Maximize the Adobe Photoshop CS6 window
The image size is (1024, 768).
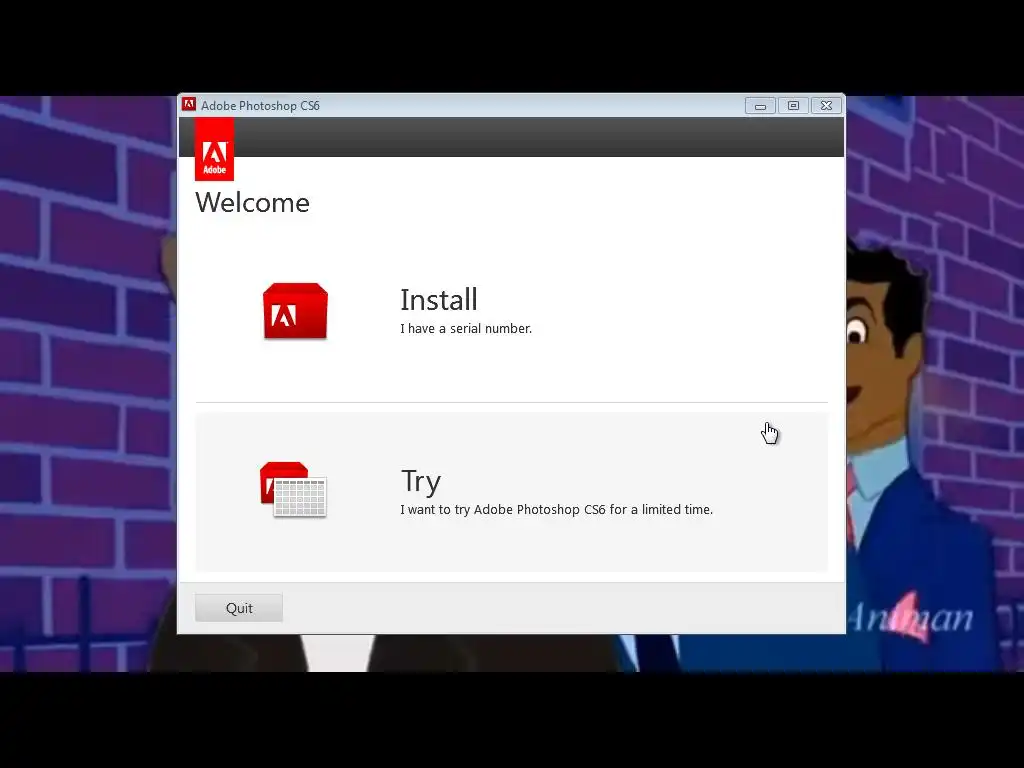[793, 106]
